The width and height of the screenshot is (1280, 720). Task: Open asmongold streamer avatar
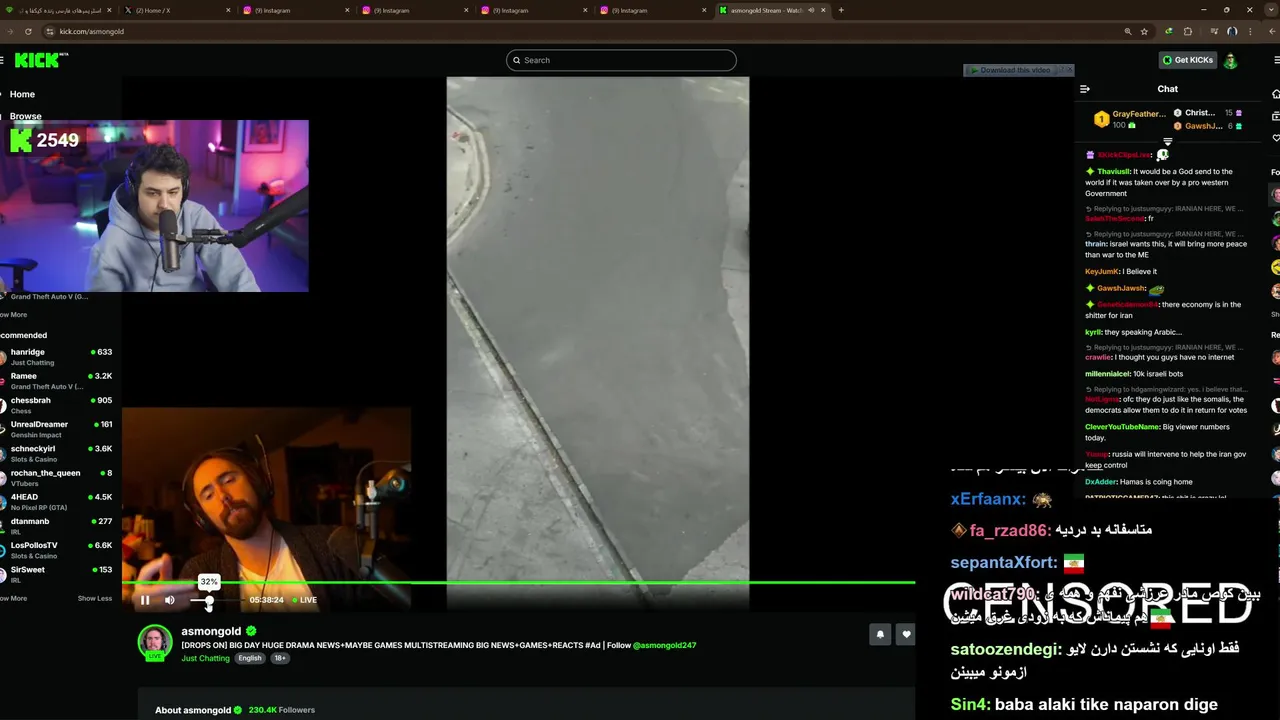[x=155, y=642]
